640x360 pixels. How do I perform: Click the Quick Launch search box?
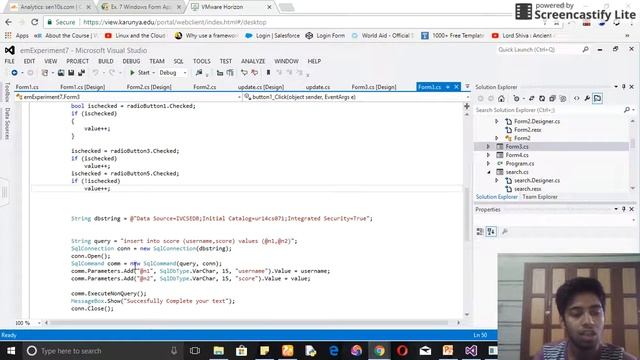point(543,49)
